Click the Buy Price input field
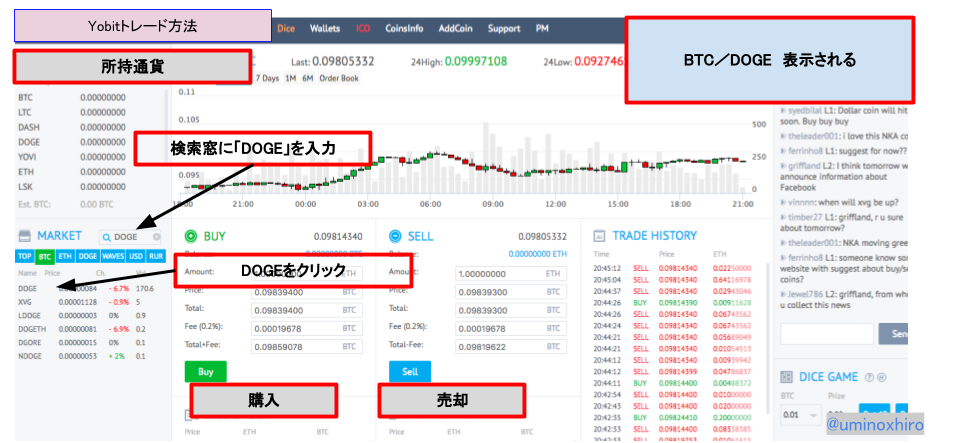The height and width of the screenshot is (443, 954). 307,292
